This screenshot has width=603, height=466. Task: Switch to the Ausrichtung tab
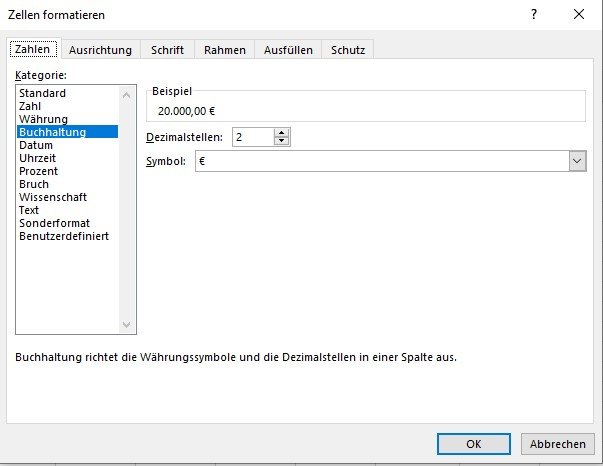pos(100,50)
